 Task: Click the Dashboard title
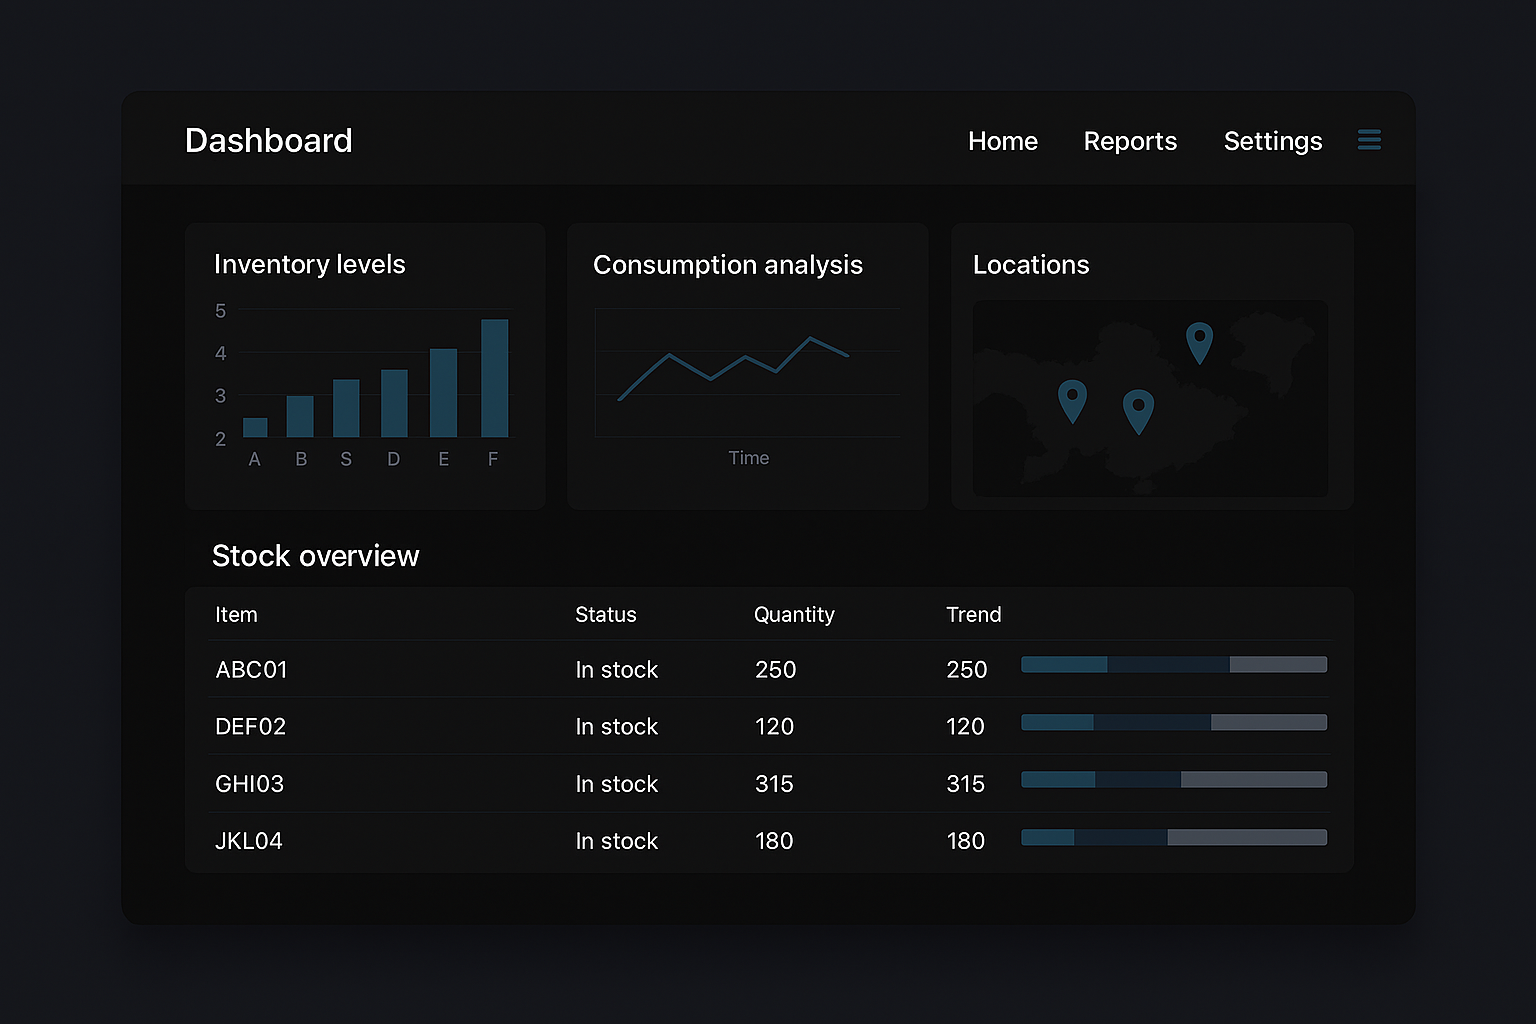point(269,140)
